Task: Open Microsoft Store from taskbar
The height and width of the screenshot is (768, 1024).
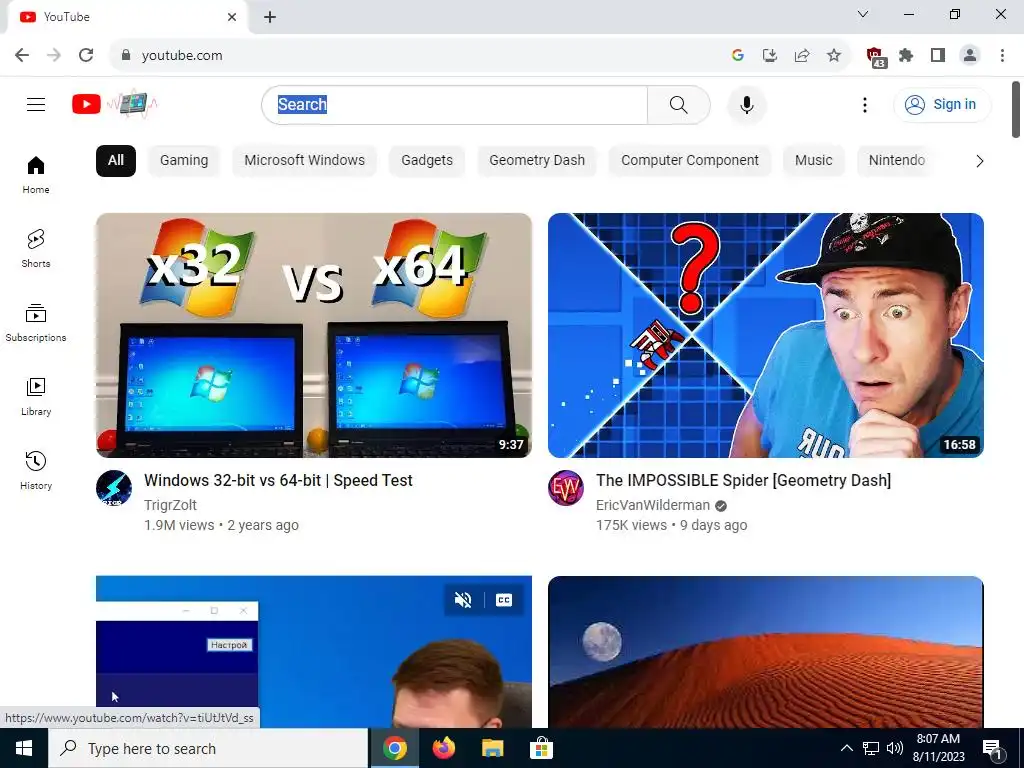Action: pyautogui.click(x=541, y=748)
